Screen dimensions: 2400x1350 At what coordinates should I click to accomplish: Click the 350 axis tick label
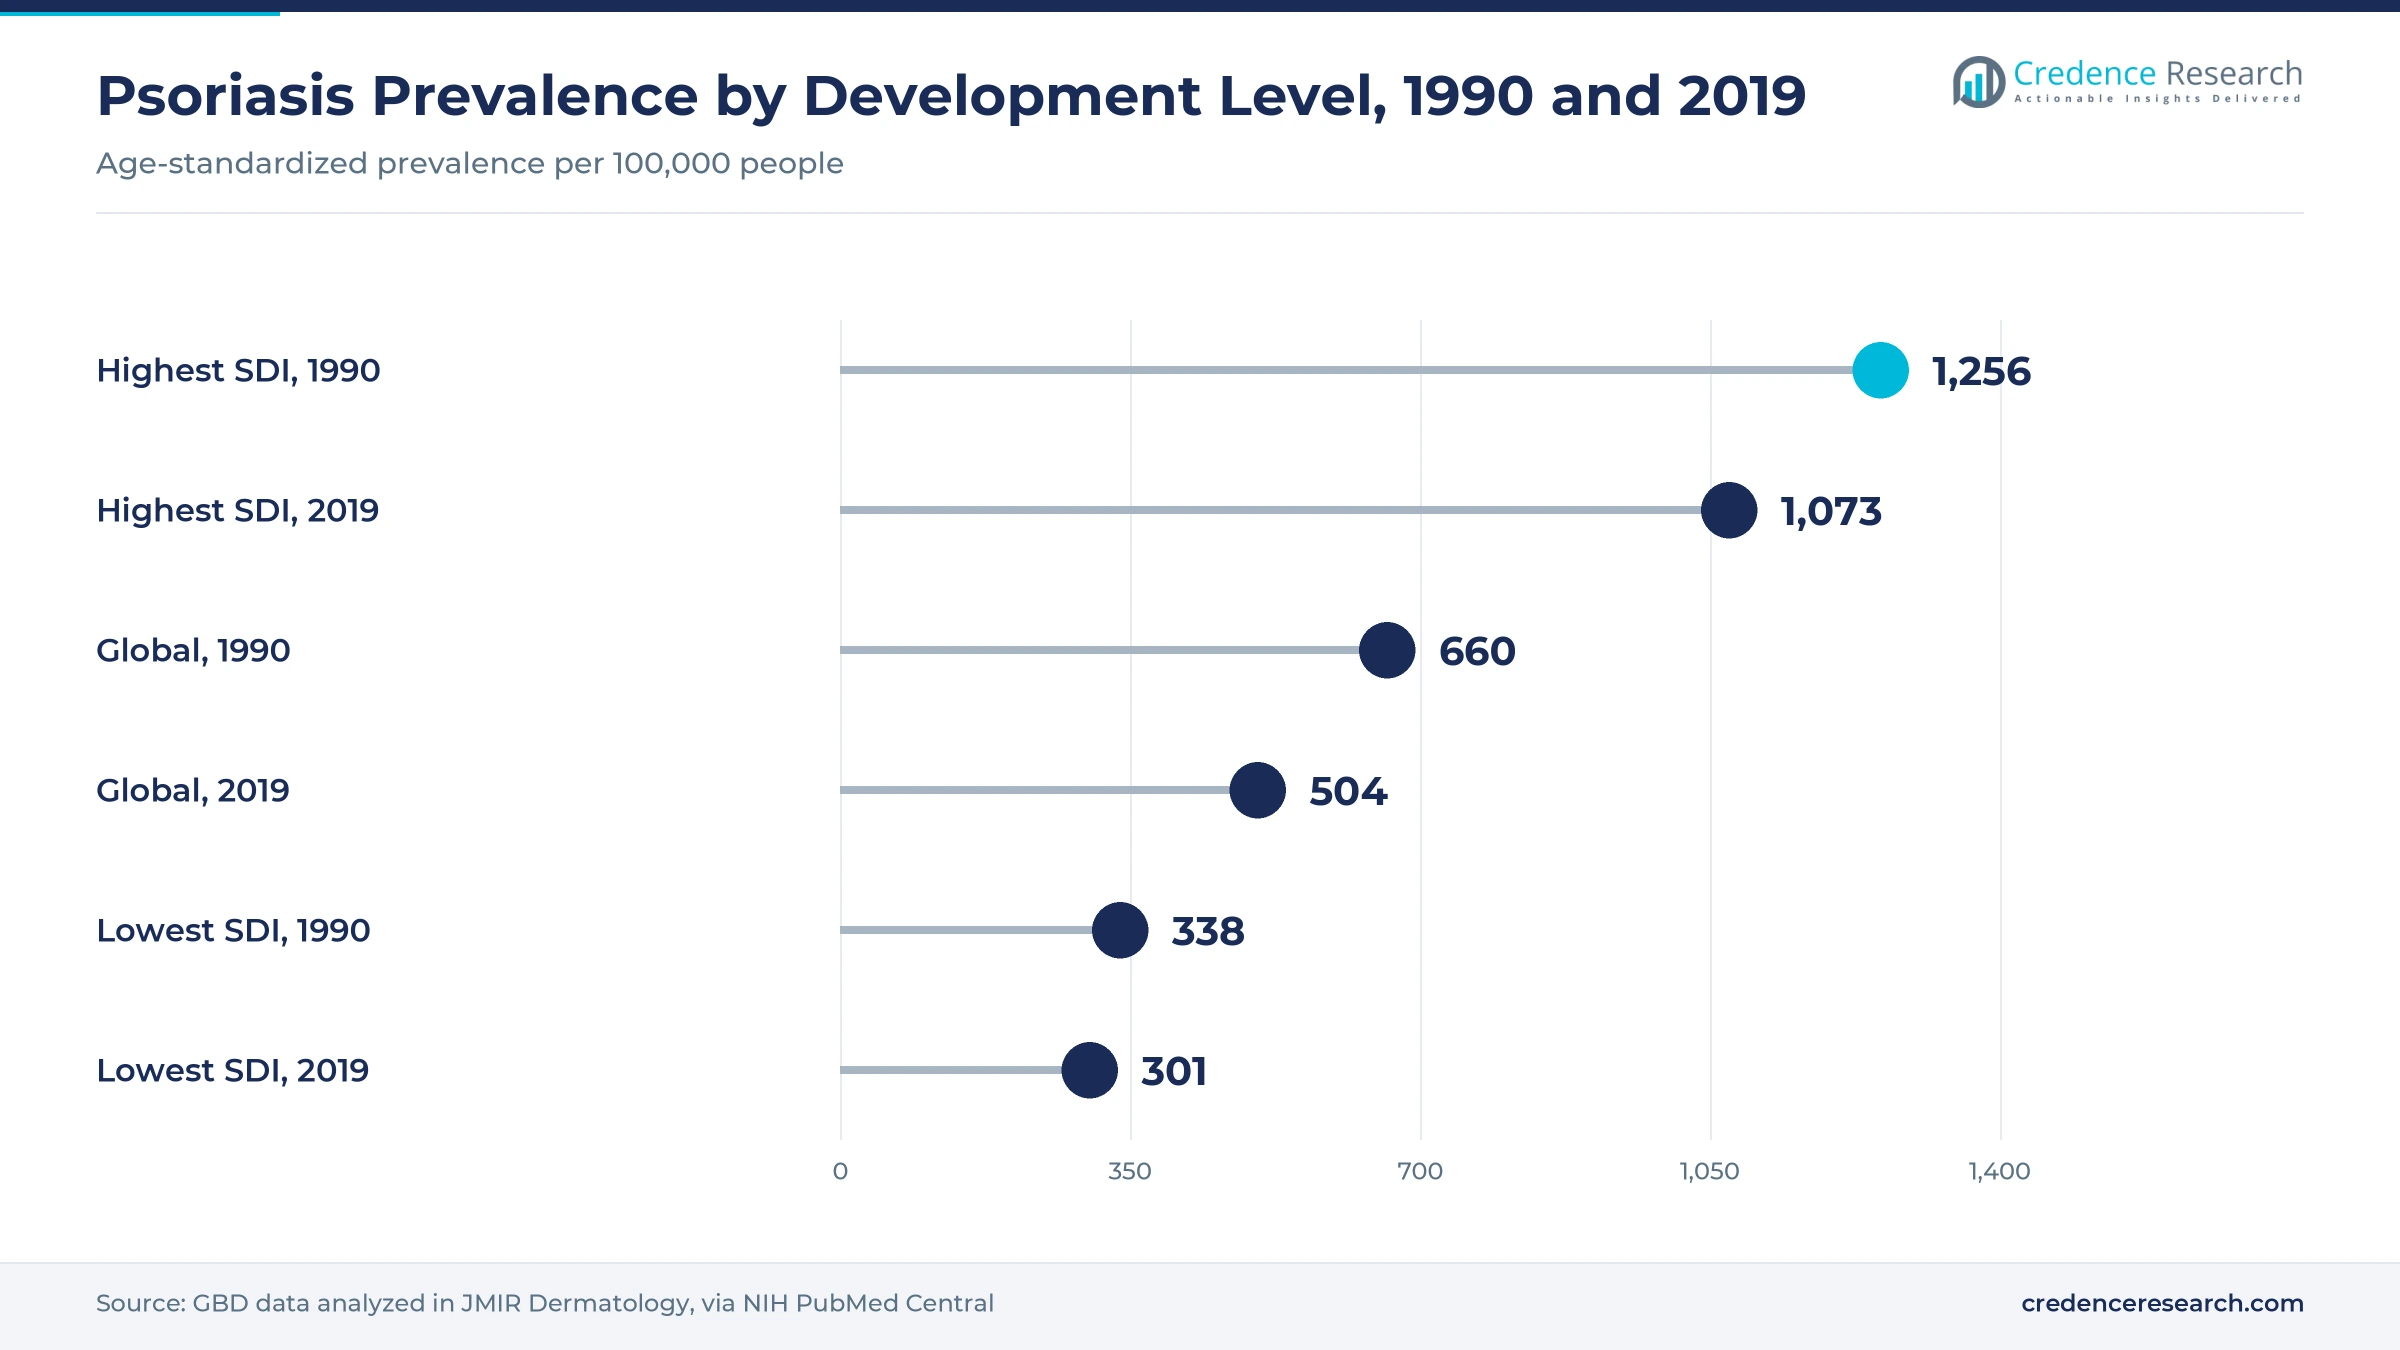tap(1130, 1171)
